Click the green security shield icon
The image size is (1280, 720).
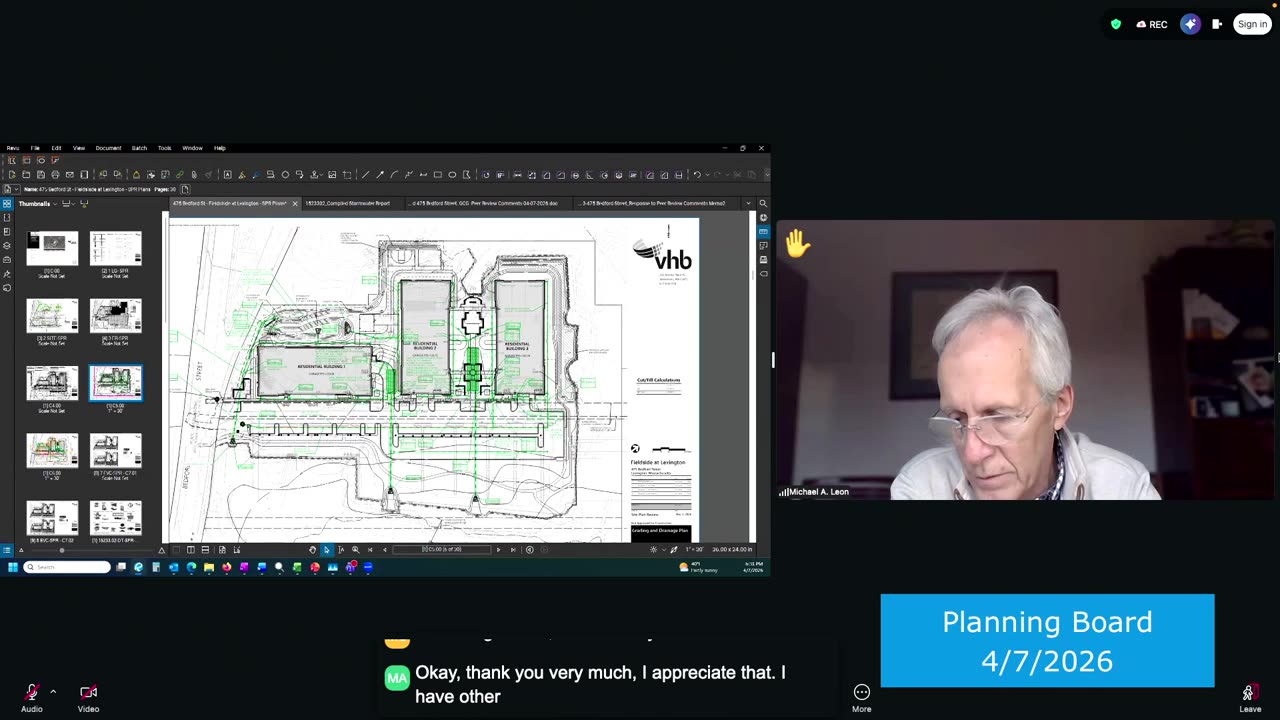(x=1116, y=24)
